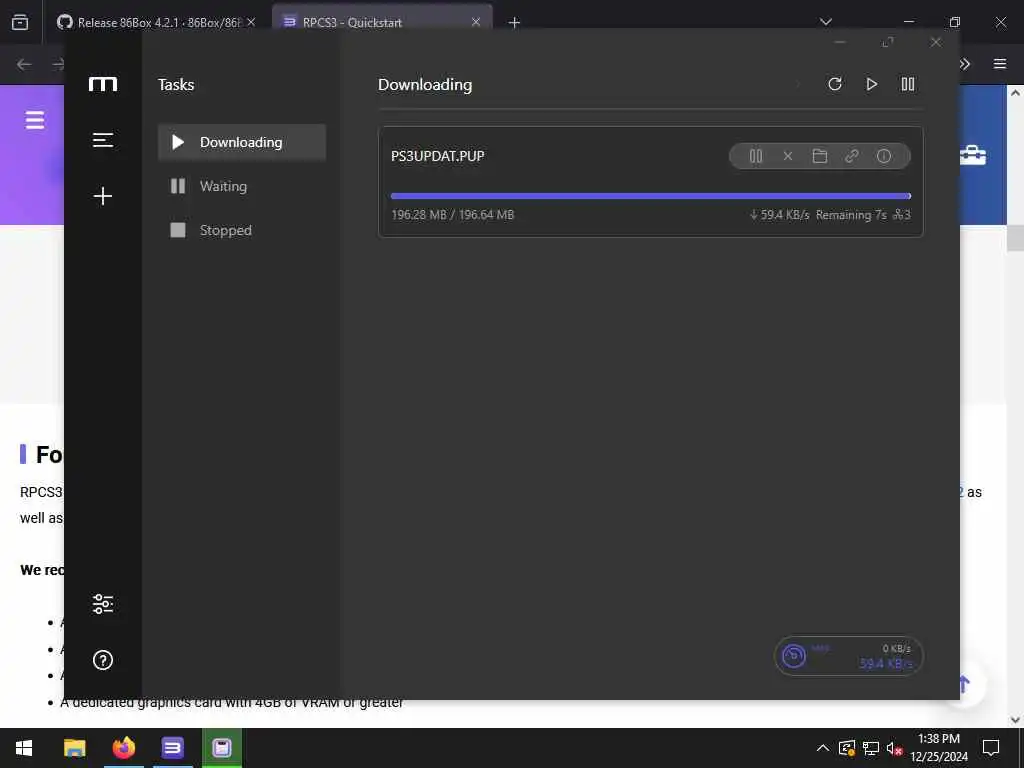The height and width of the screenshot is (768, 1024).
Task: Click the PS3UPDAT.PUP file name
Action: click(438, 156)
